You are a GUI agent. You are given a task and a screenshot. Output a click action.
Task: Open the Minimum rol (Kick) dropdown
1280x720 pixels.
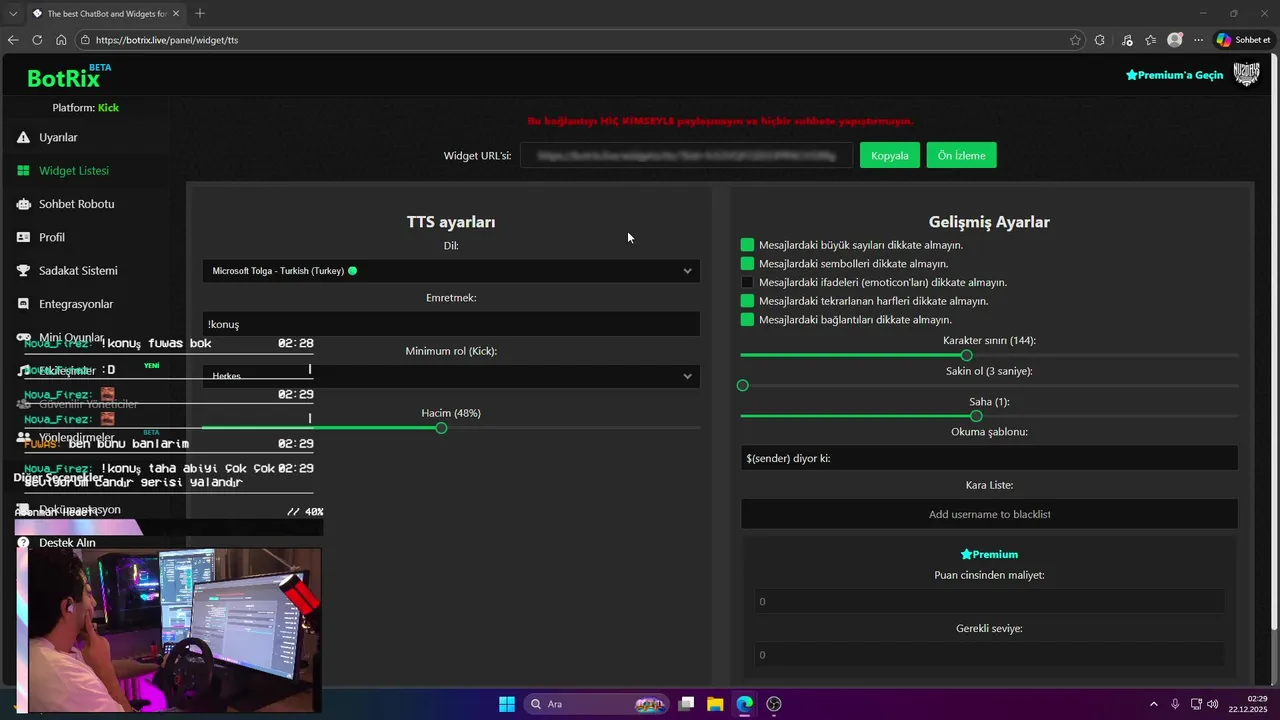click(451, 376)
